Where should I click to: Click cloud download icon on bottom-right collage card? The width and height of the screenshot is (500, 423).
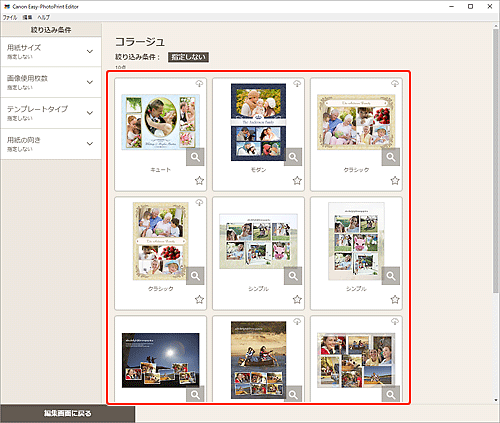[395, 321]
